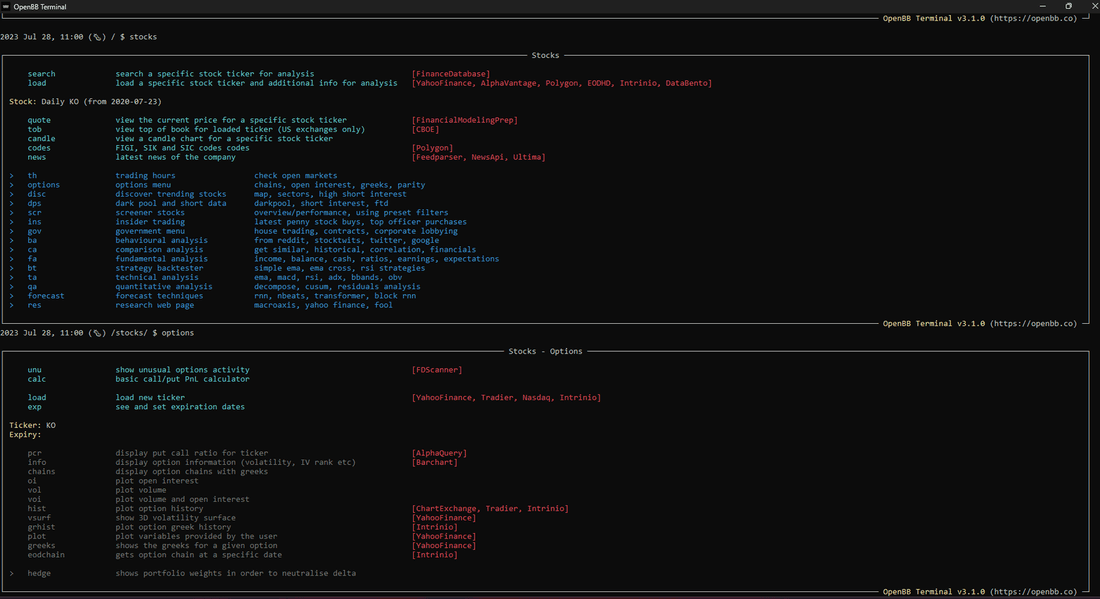Click the 'vsurf' volatility surface command
The width and height of the screenshot is (1100, 599).
pyautogui.click(x=39, y=518)
